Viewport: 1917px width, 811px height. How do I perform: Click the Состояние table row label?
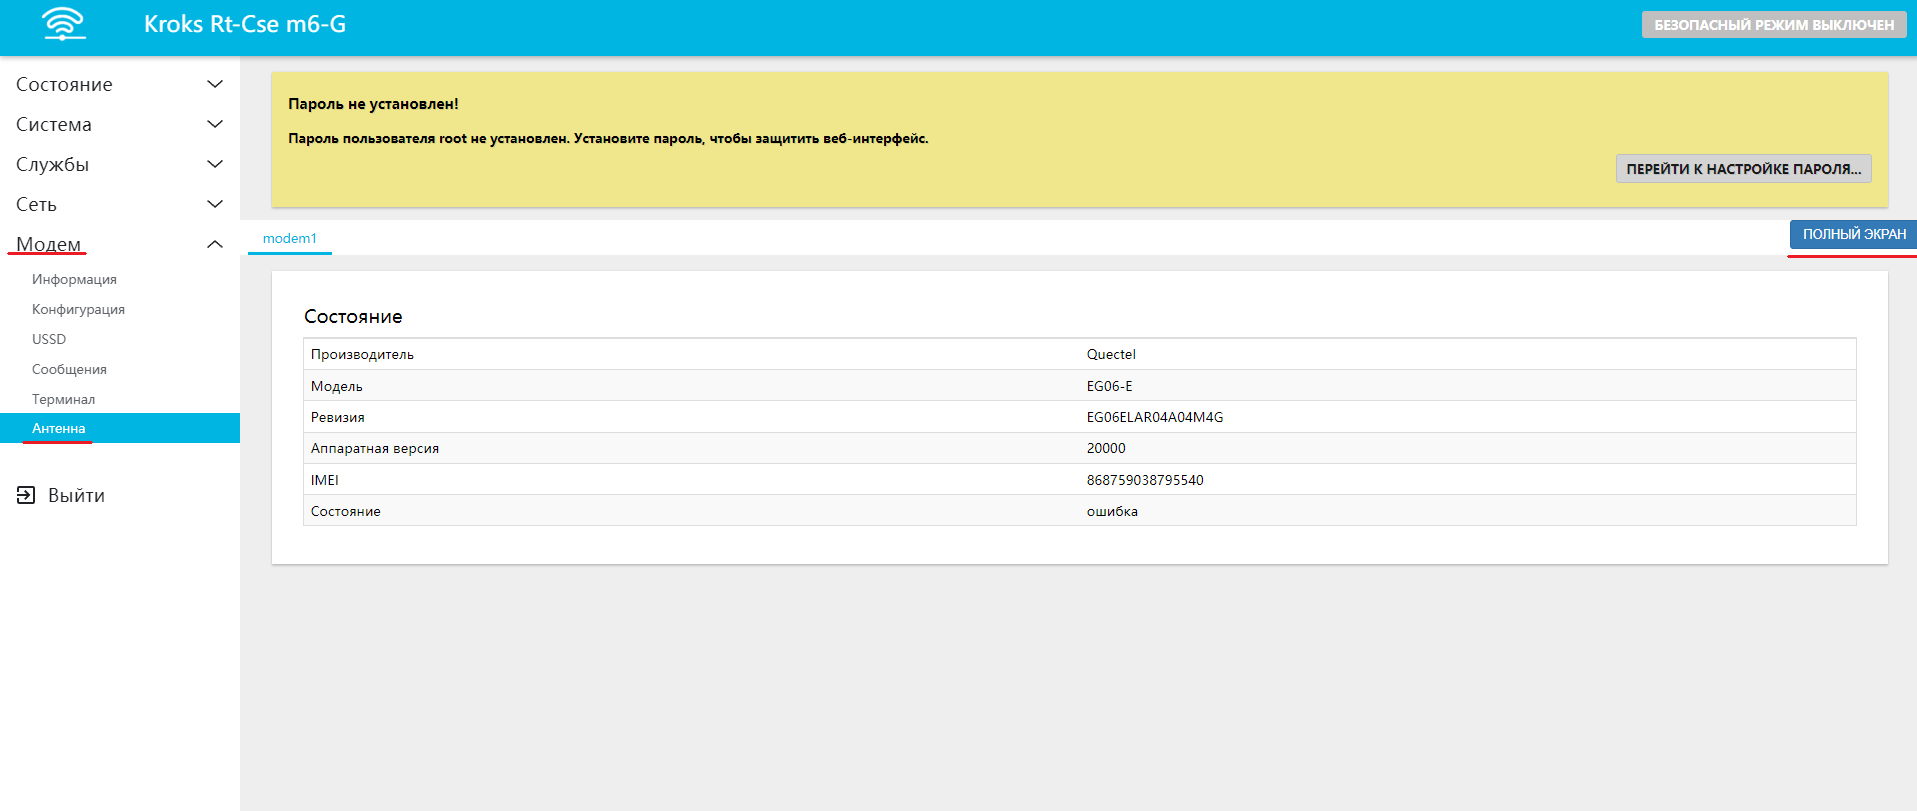[x=346, y=511]
